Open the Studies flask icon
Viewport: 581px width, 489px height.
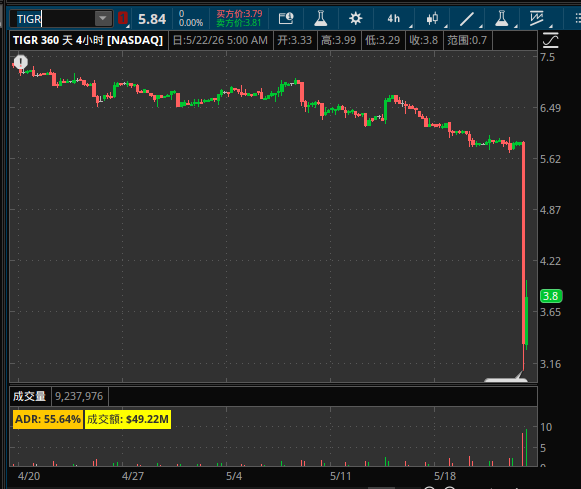[321, 18]
